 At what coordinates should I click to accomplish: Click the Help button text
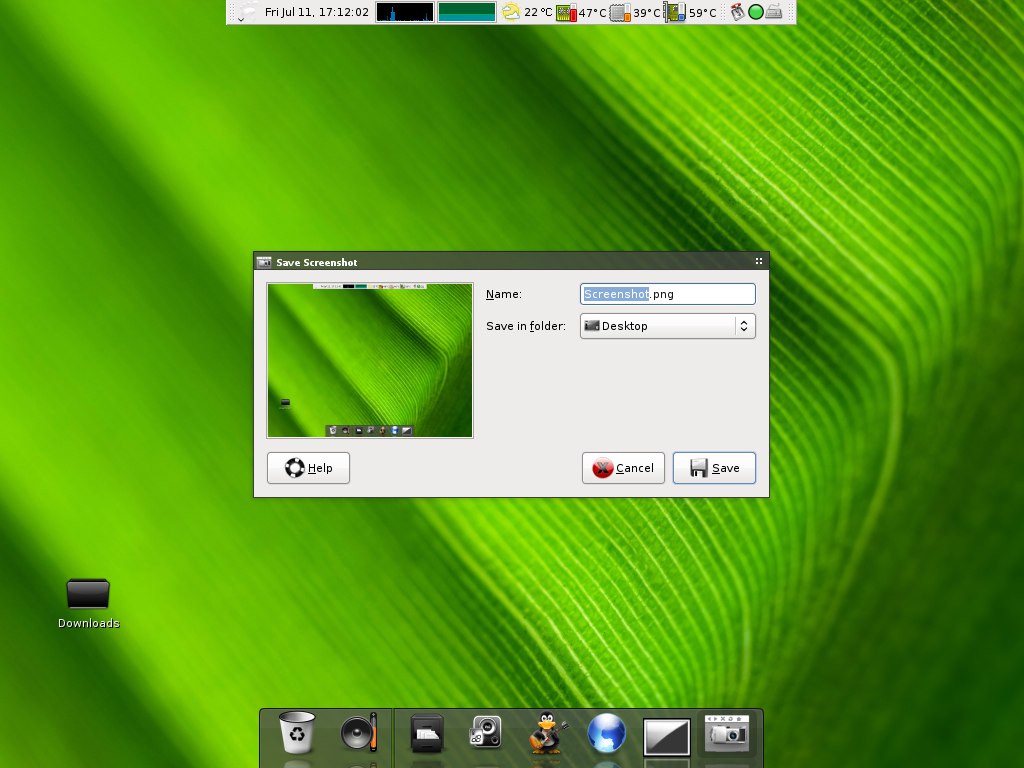click(320, 468)
